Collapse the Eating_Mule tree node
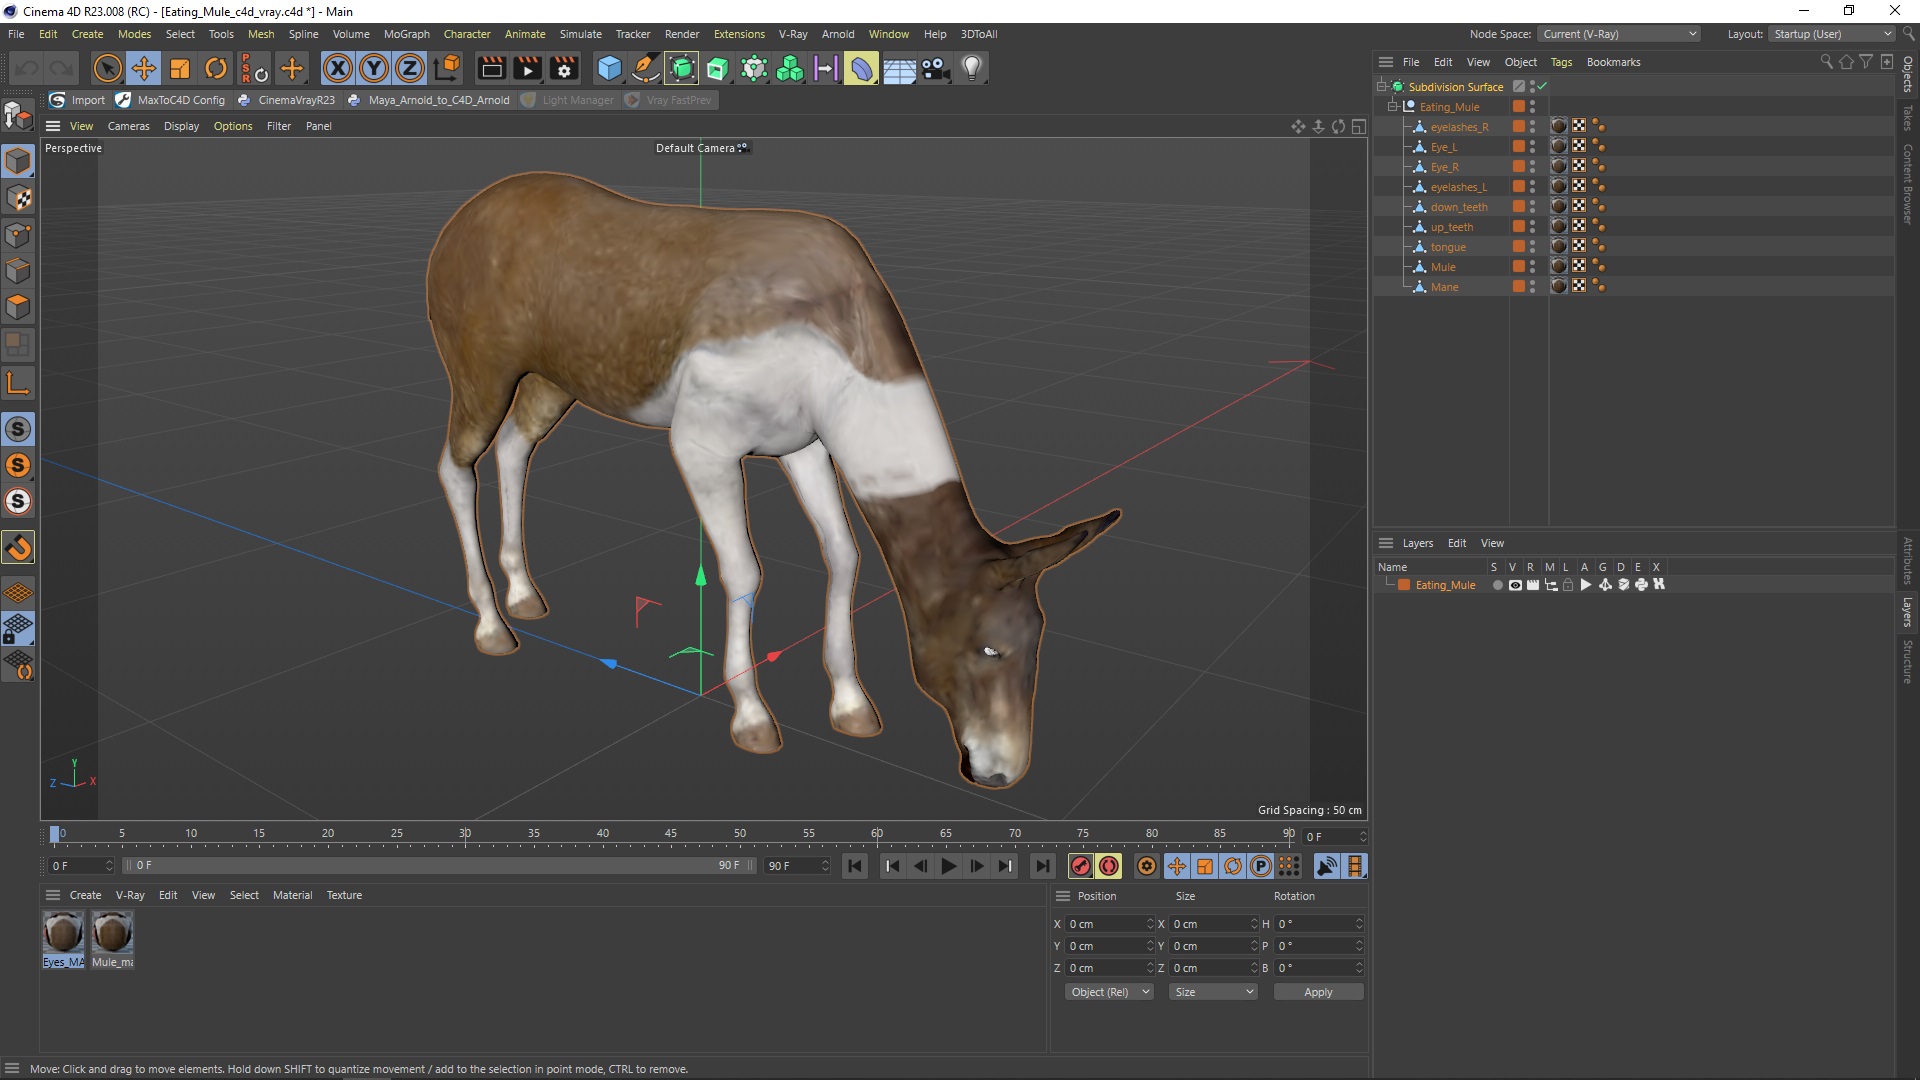This screenshot has width=1920, height=1080. 1393,107
